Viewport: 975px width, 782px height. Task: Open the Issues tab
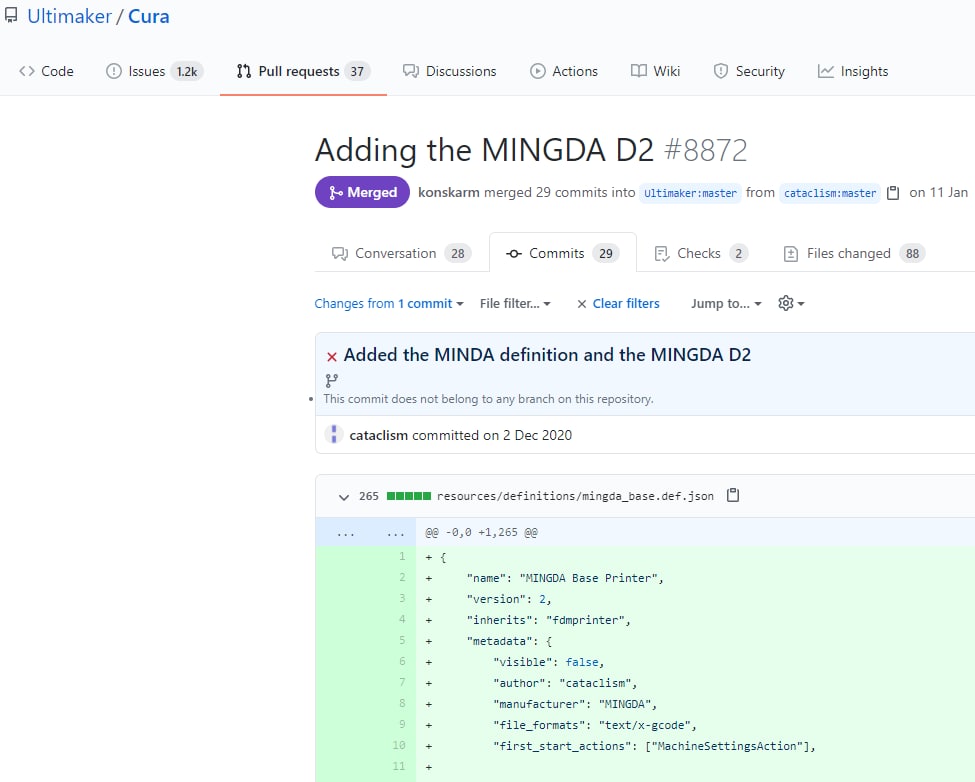[154, 71]
